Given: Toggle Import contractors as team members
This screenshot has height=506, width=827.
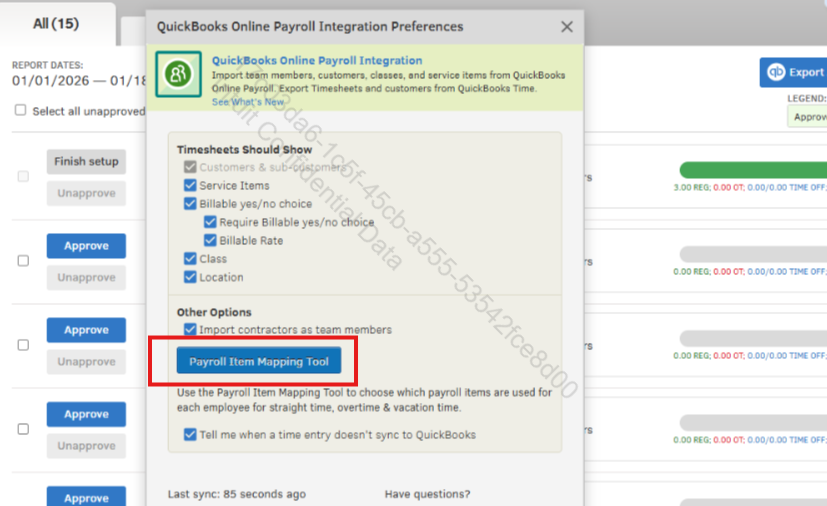Looking at the screenshot, I should [x=190, y=329].
